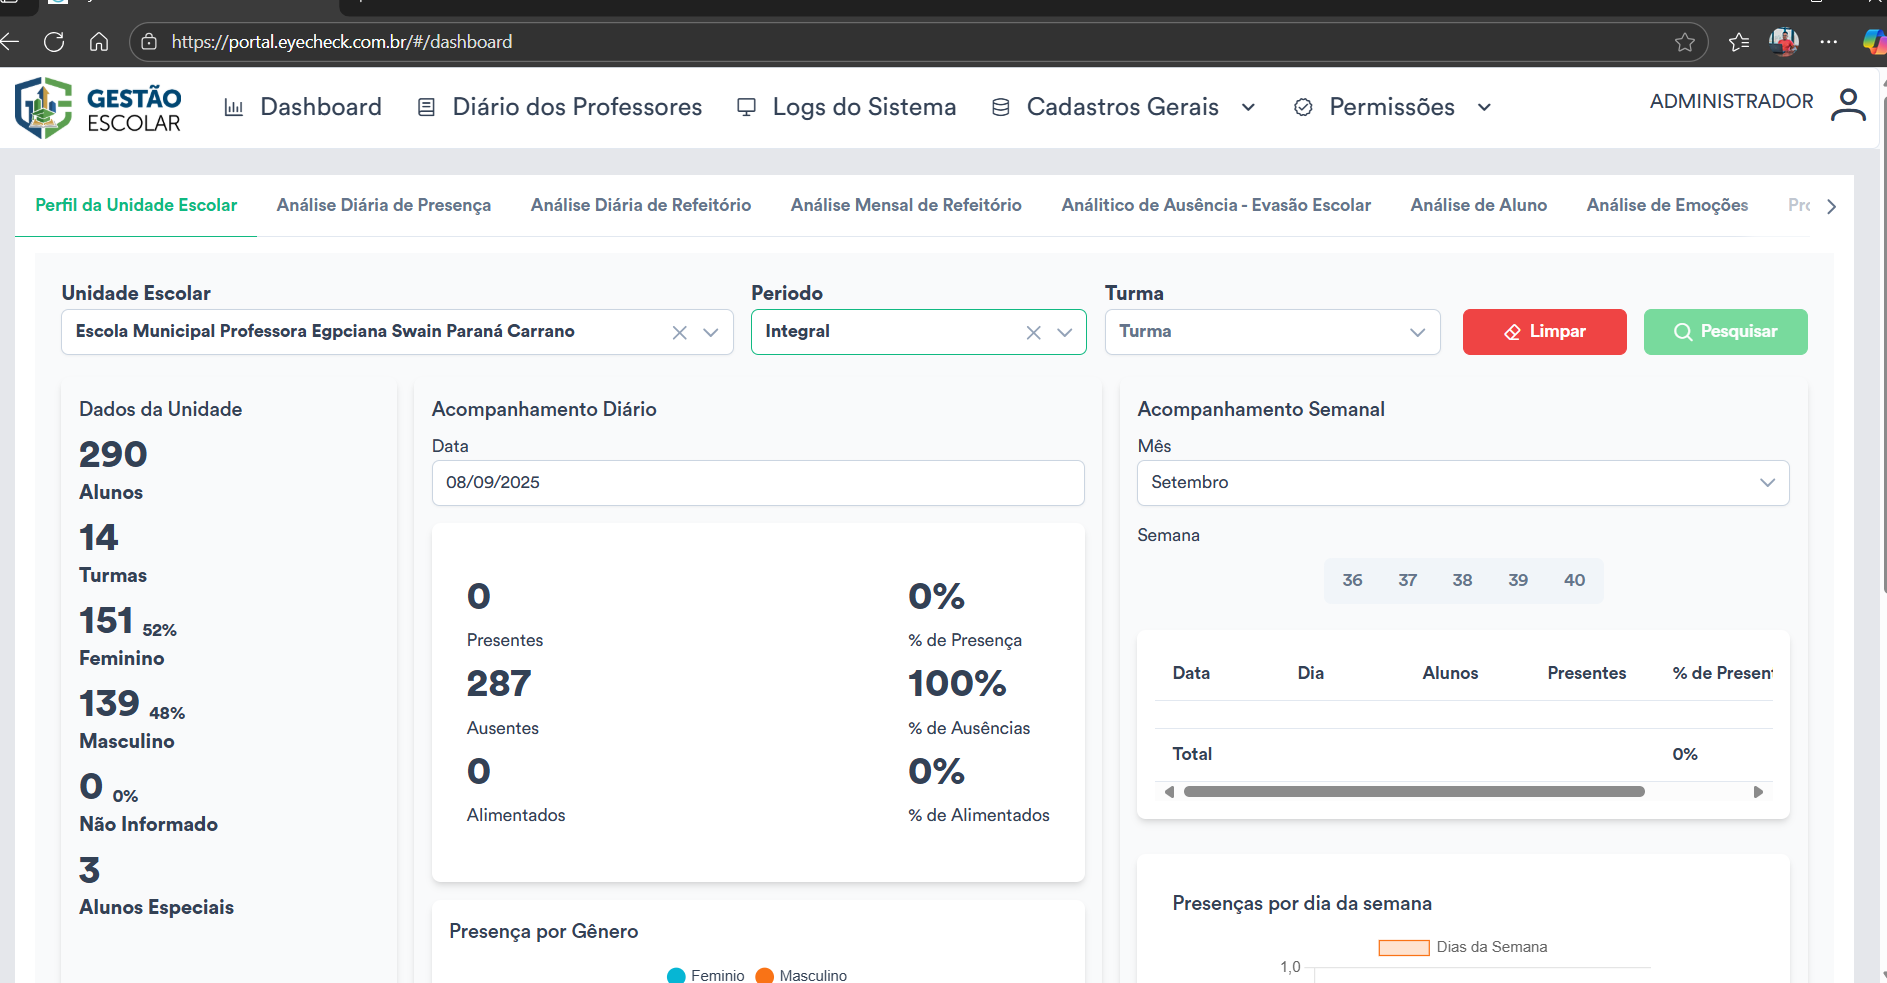The width and height of the screenshot is (1887, 983).
Task: Toggle Masculino legend series in gender chart
Action: point(801,975)
